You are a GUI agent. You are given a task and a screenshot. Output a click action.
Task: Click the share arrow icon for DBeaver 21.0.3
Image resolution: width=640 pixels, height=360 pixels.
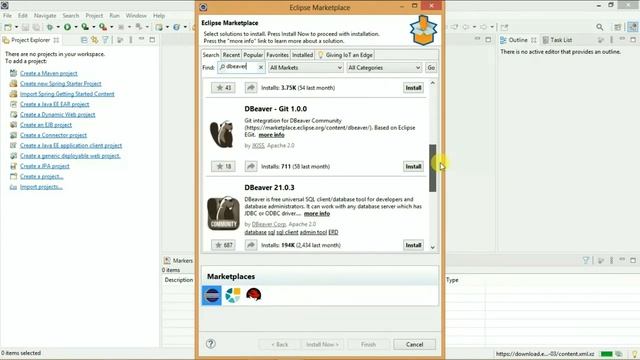coord(251,245)
